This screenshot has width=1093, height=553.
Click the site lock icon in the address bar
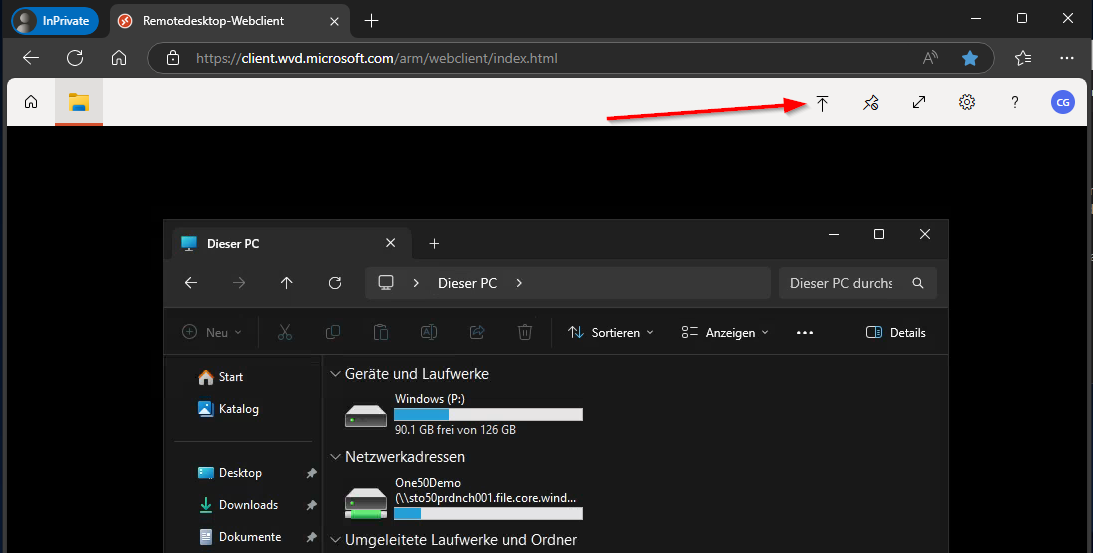tap(173, 59)
